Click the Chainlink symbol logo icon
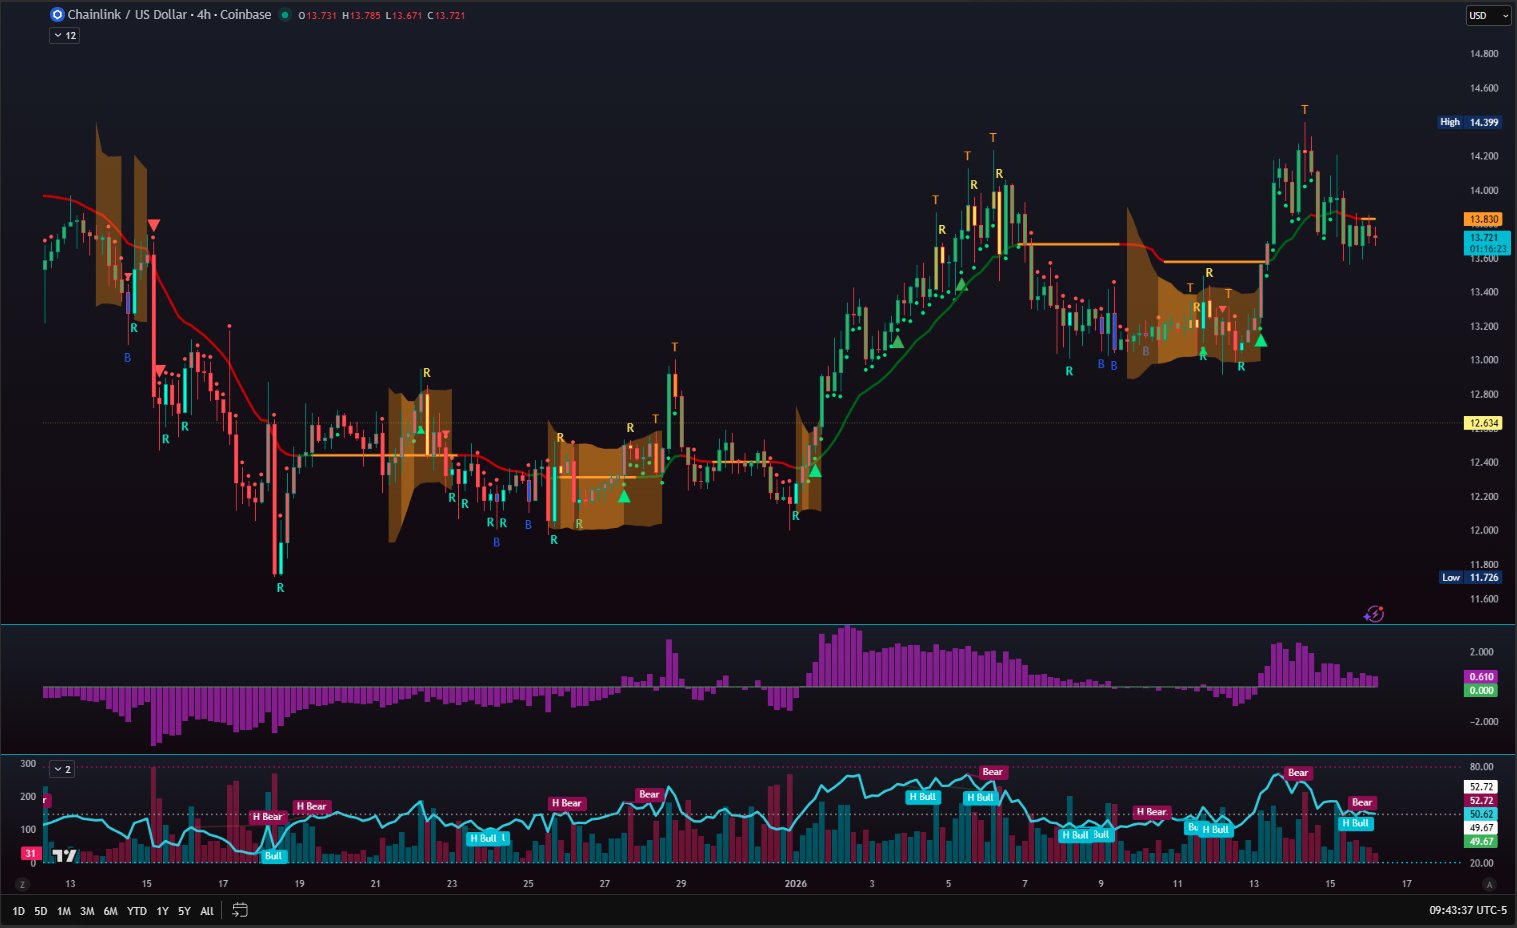The image size is (1517, 928). pos(57,15)
